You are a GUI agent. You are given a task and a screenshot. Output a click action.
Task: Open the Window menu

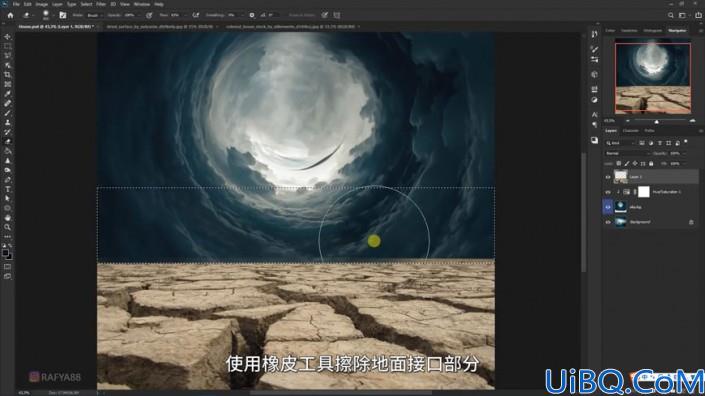(142, 4)
